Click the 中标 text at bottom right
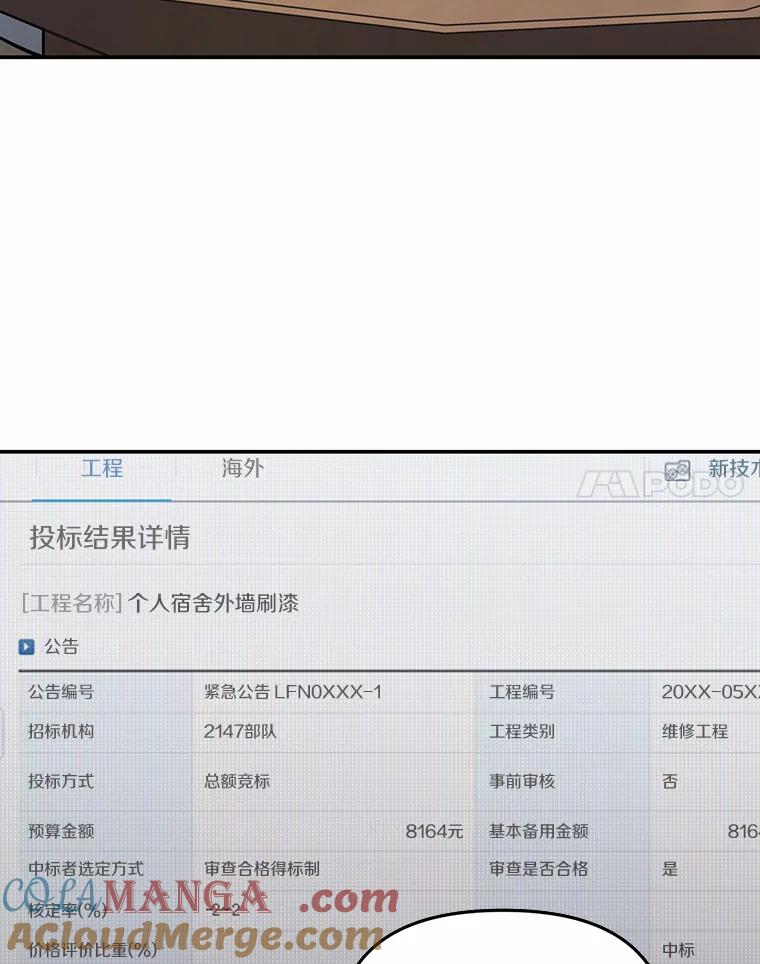This screenshot has width=760, height=964. point(678,950)
